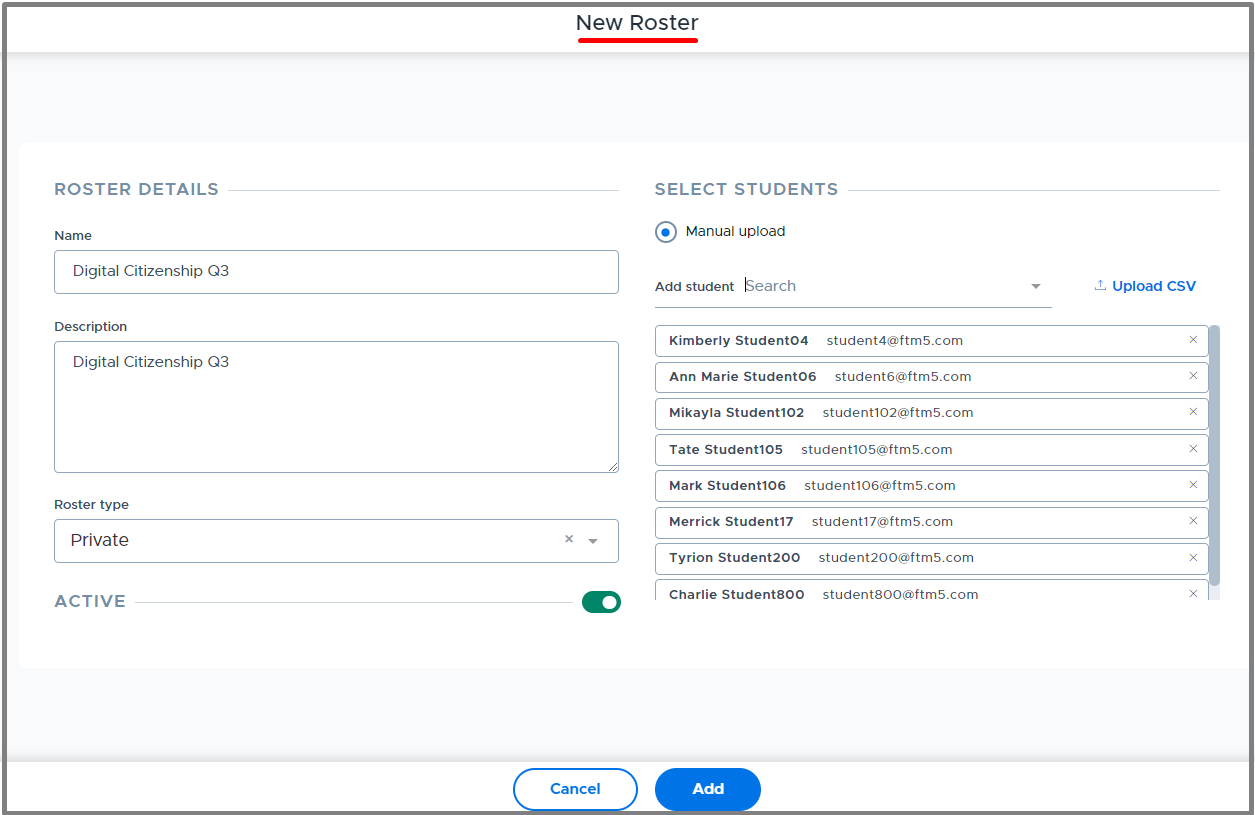Clear the Private roster type selection
The width and height of the screenshot is (1255, 815).
coord(569,539)
